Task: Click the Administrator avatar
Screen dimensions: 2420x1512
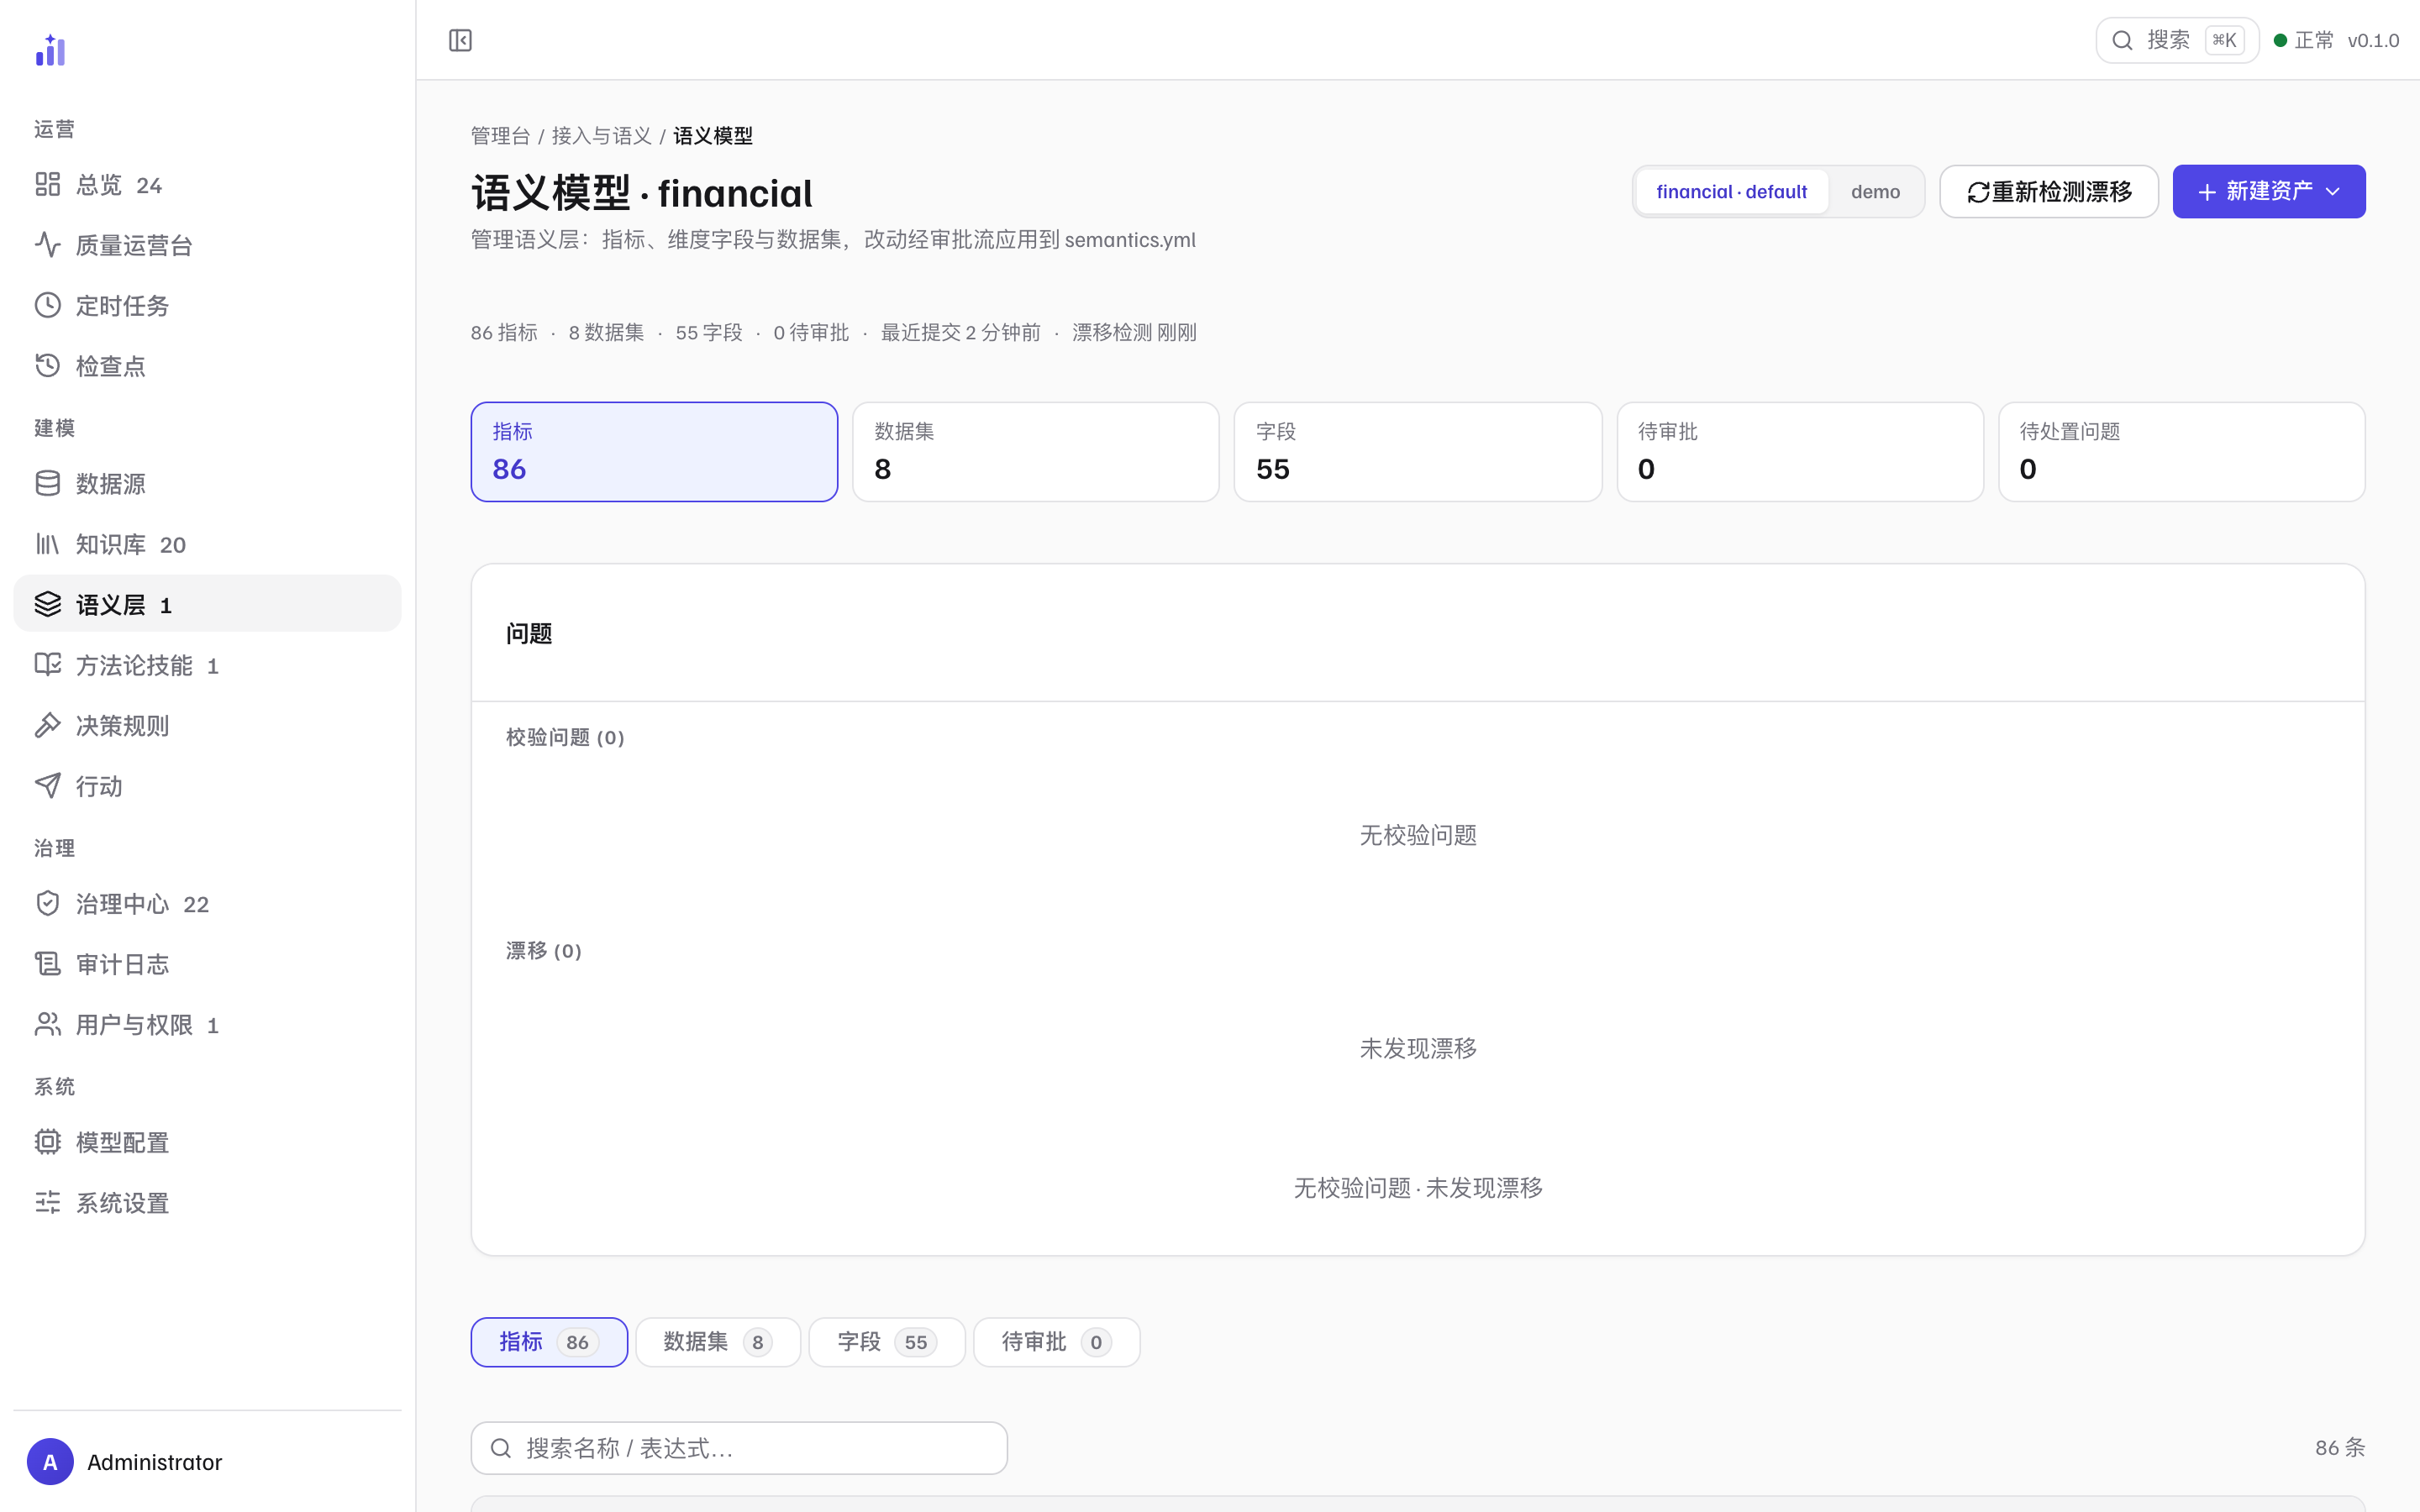Action: pos(50,1462)
